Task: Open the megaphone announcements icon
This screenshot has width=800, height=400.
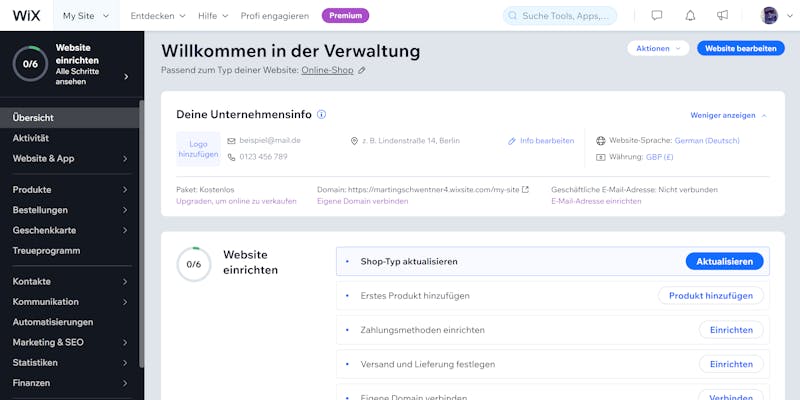Action: (722, 15)
